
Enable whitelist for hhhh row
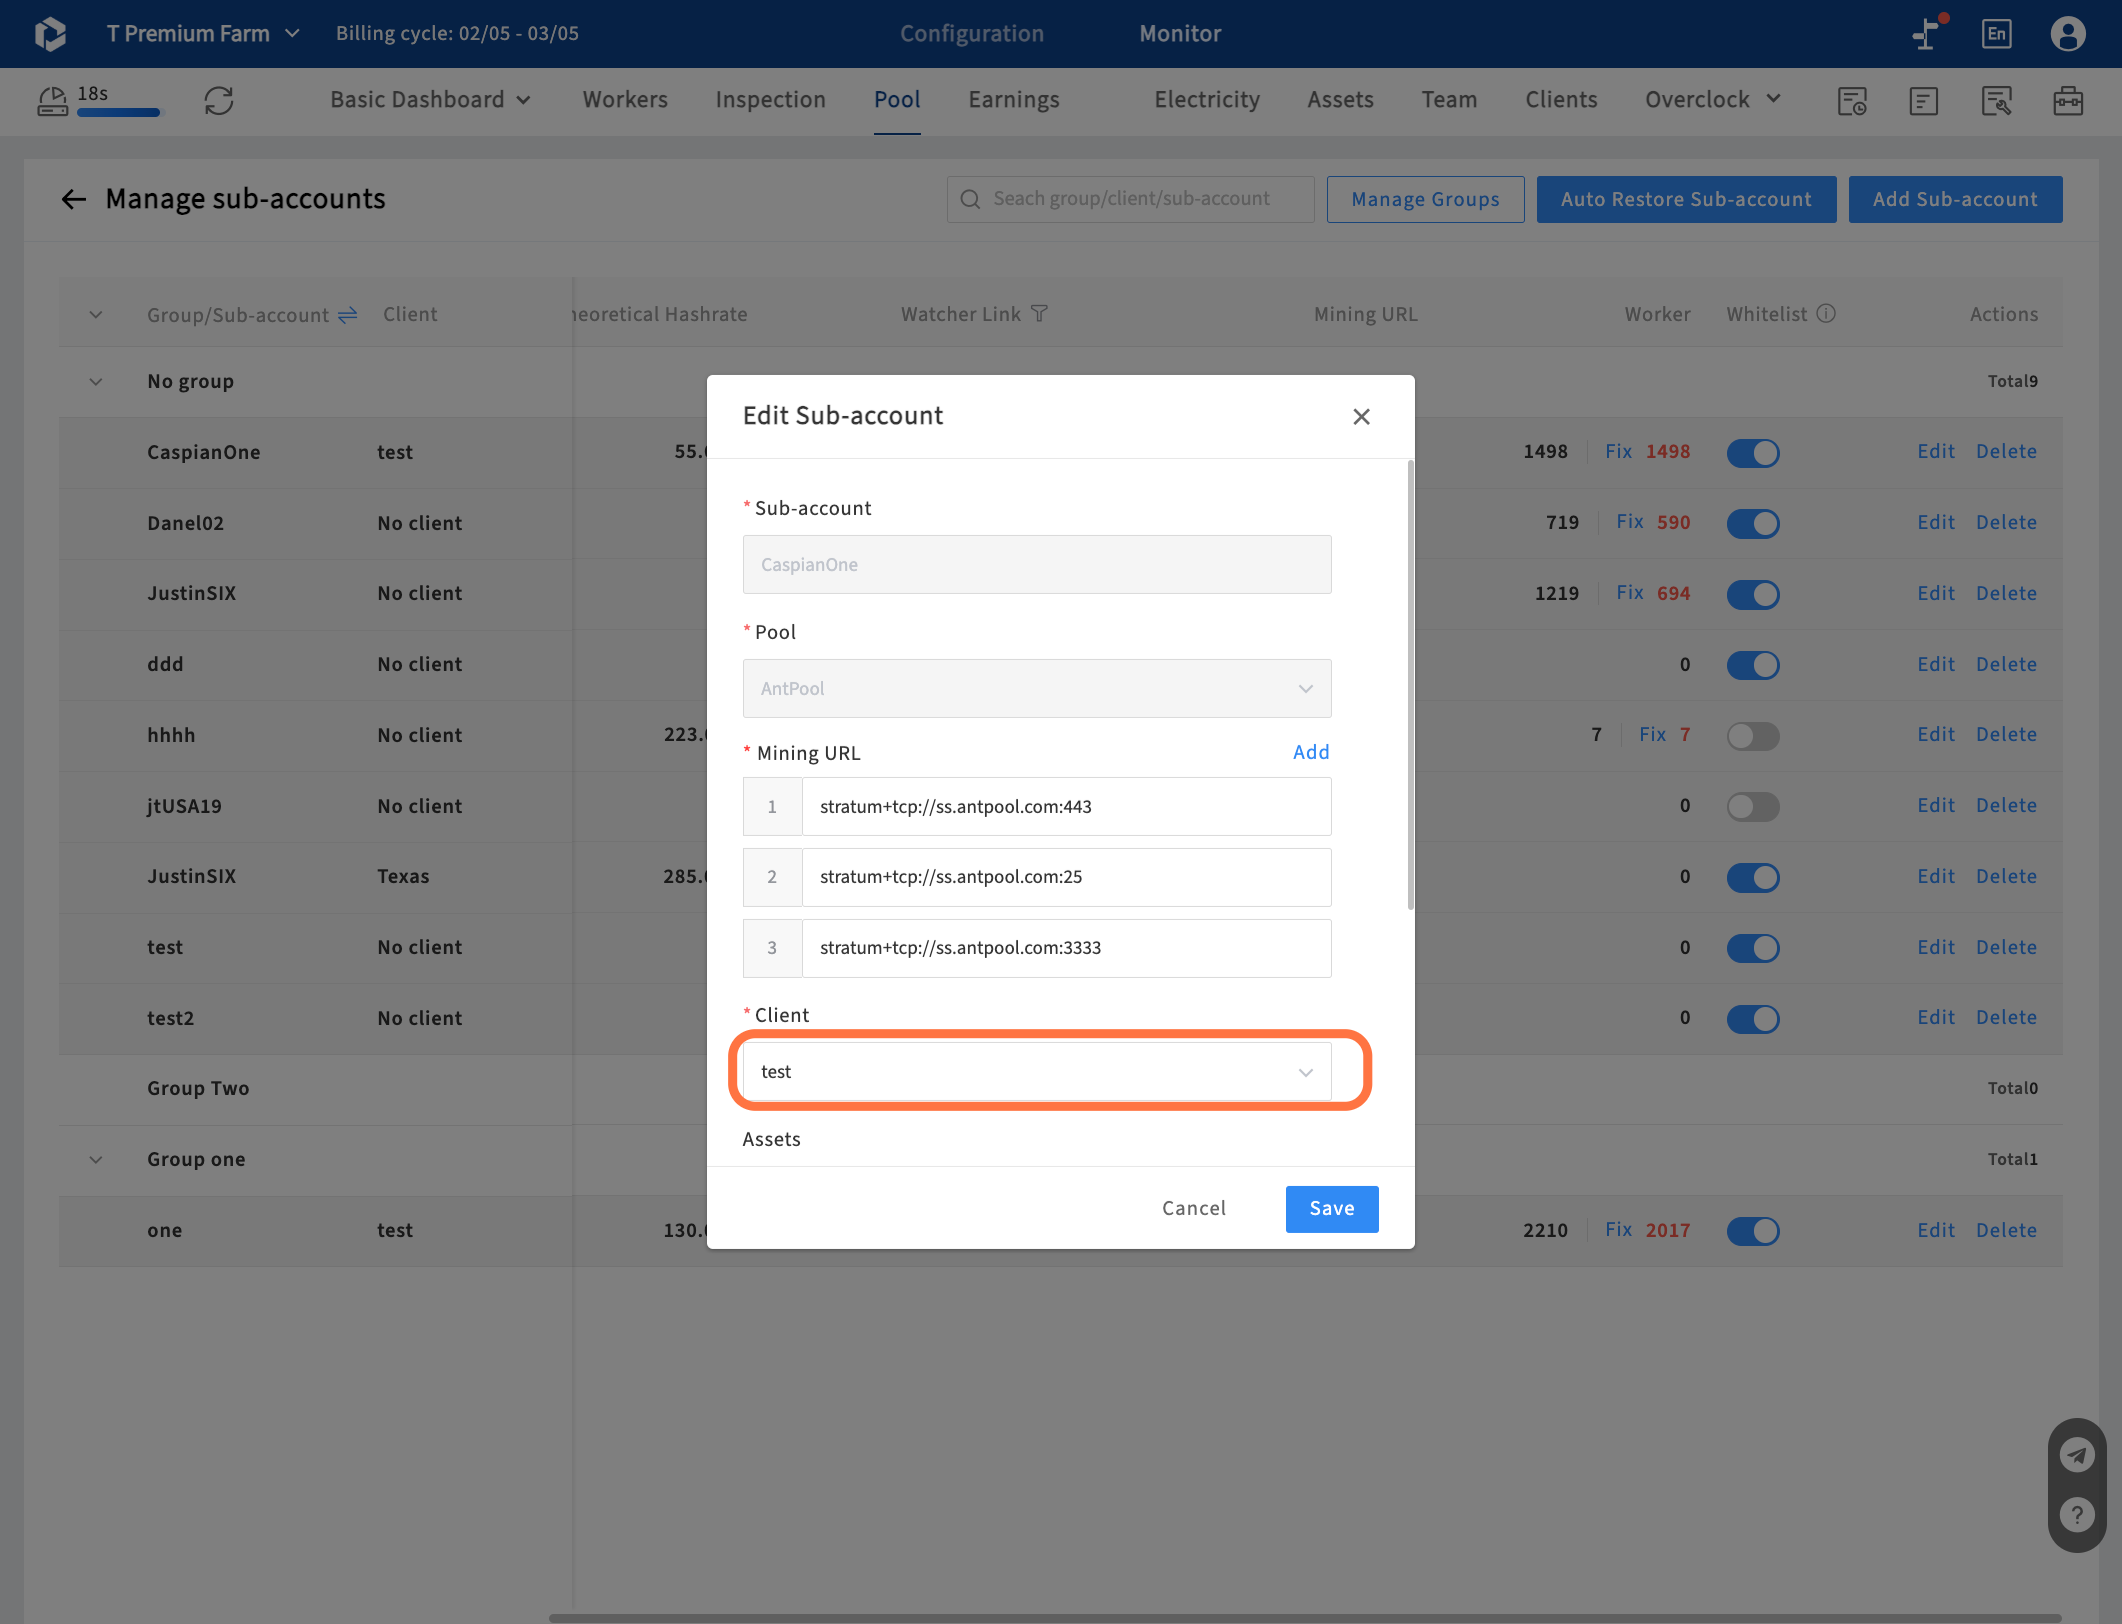click(x=1753, y=735)
